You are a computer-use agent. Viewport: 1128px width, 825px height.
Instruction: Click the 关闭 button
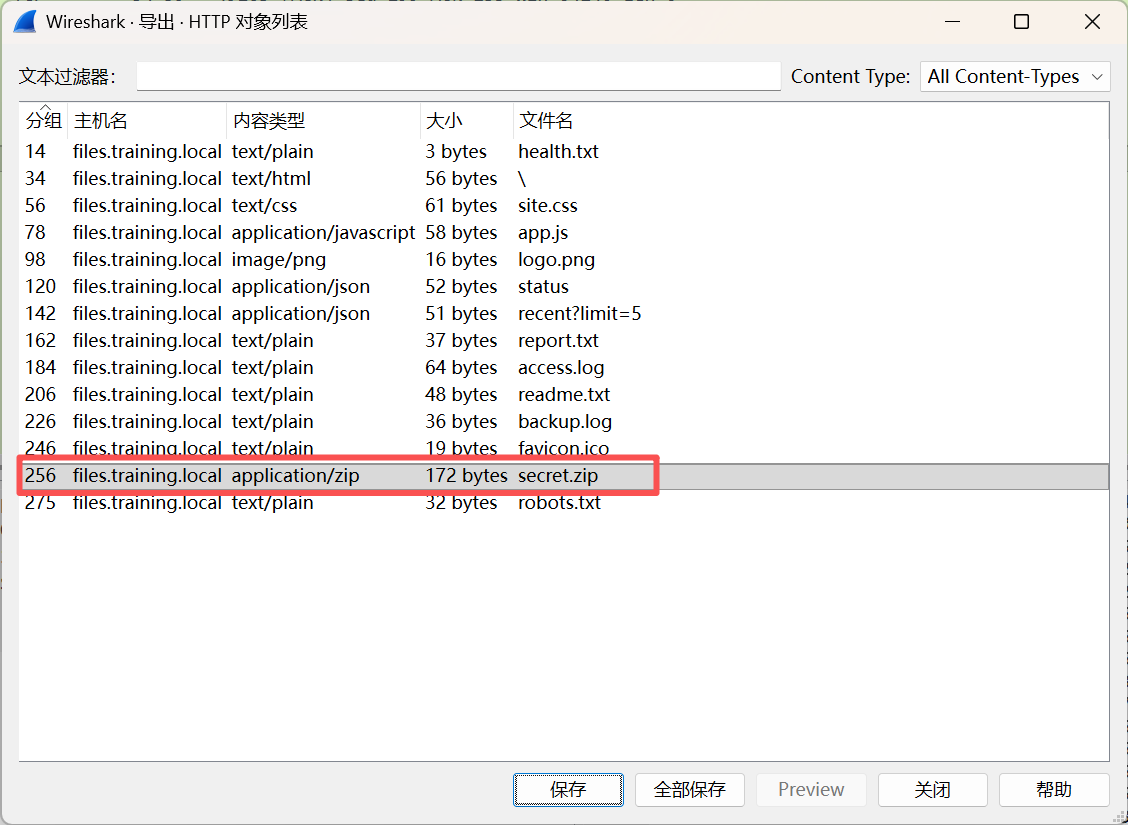[x=932, y=790]
